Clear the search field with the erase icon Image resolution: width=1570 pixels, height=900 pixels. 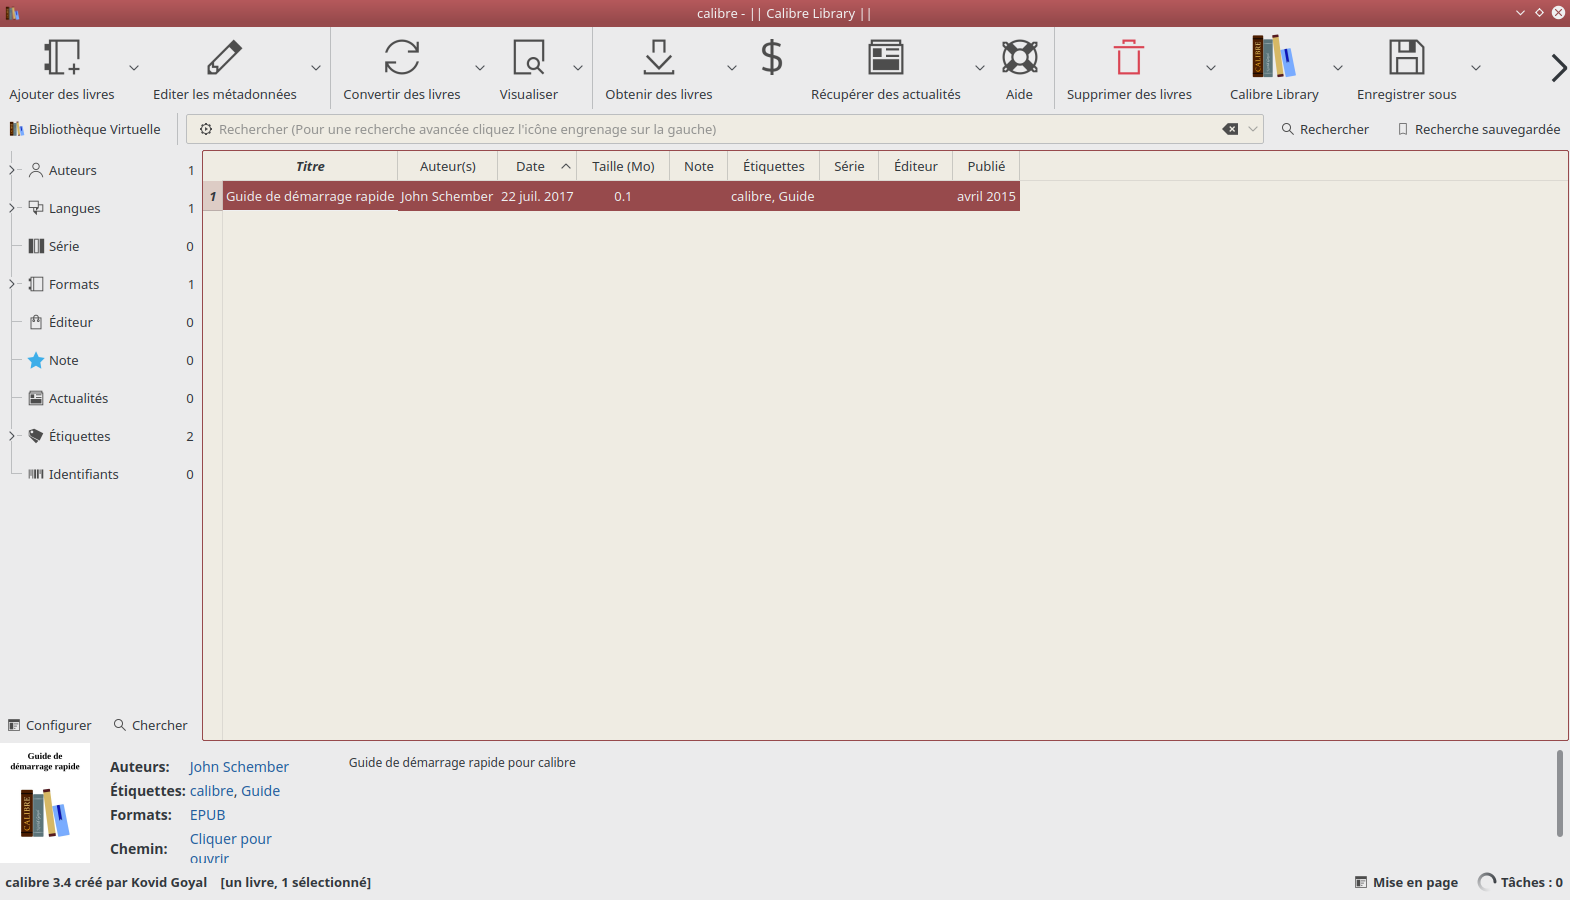[1230, 129]
